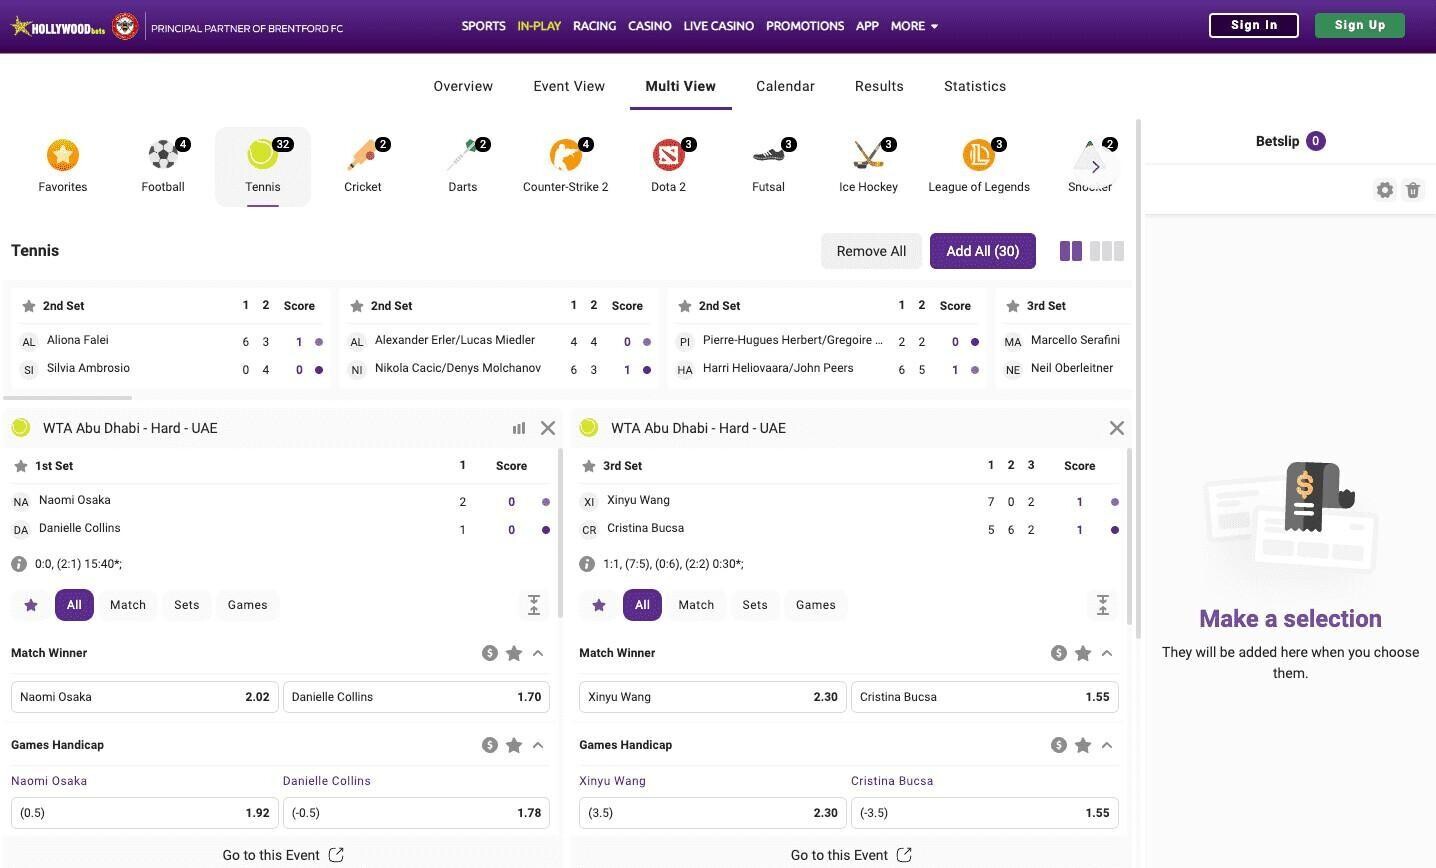This screenshot has height=868, width=1436.
Task: Select the Cricket sport icon
Action: 362,166
